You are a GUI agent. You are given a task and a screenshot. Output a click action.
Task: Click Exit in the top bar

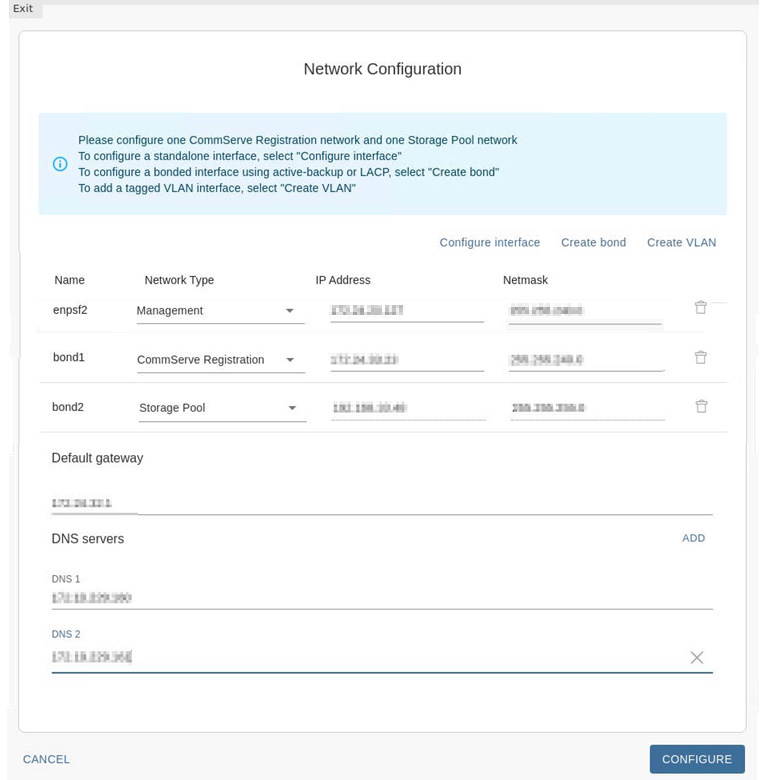click(23, 9)
